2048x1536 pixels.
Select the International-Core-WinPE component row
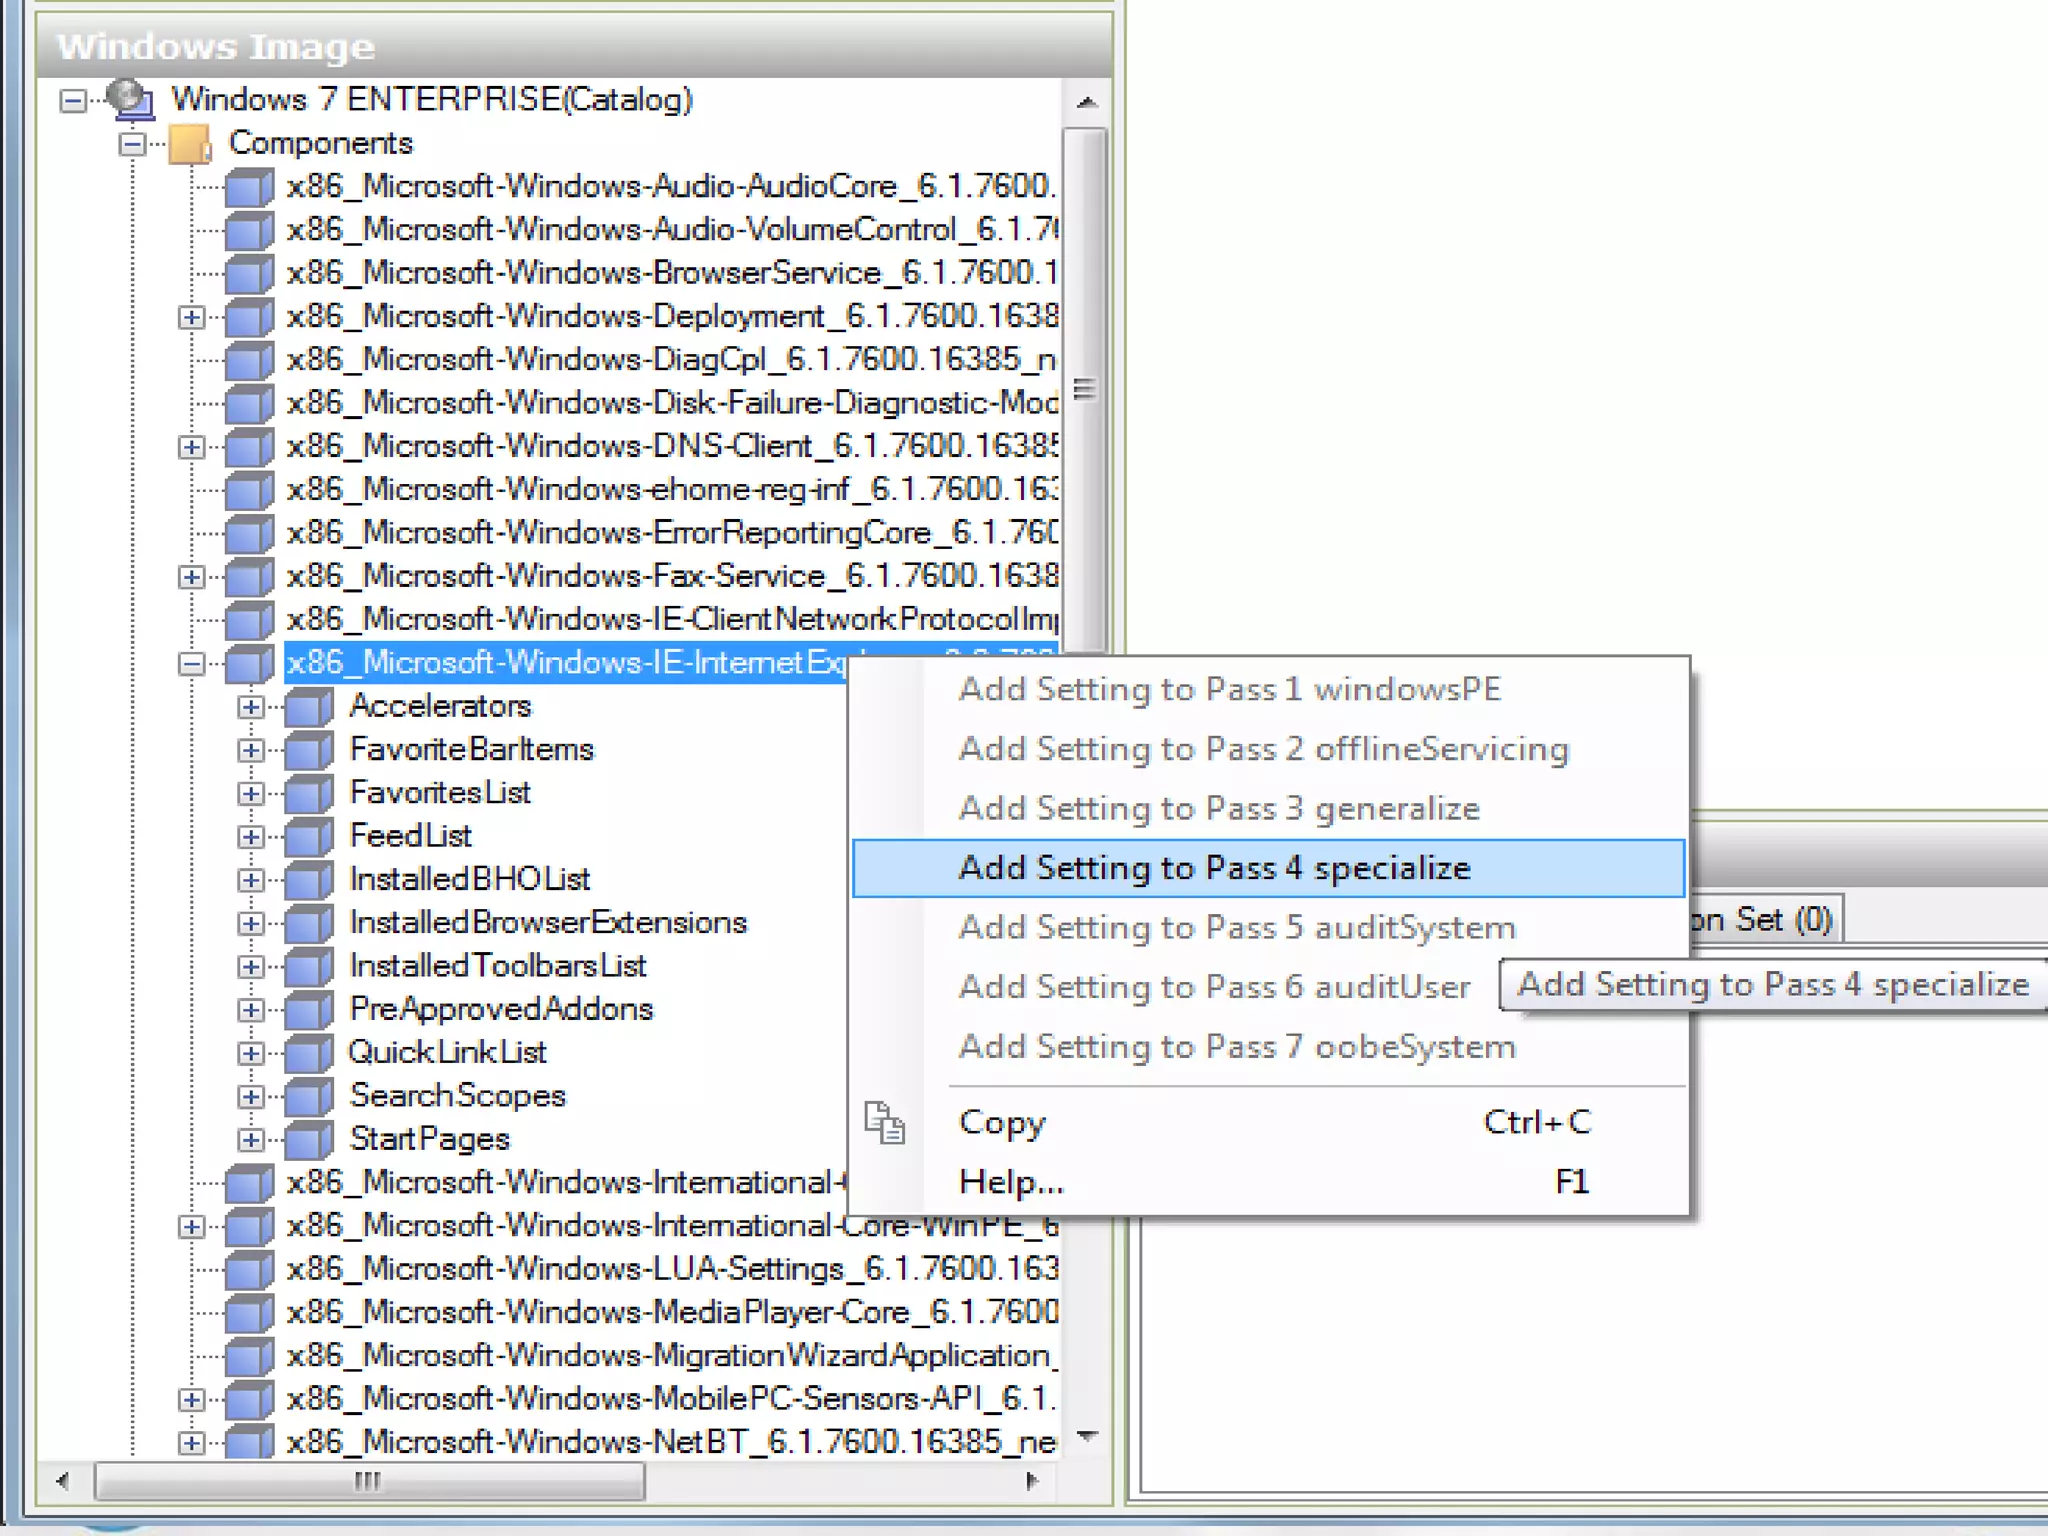[x=671, y=1226]
